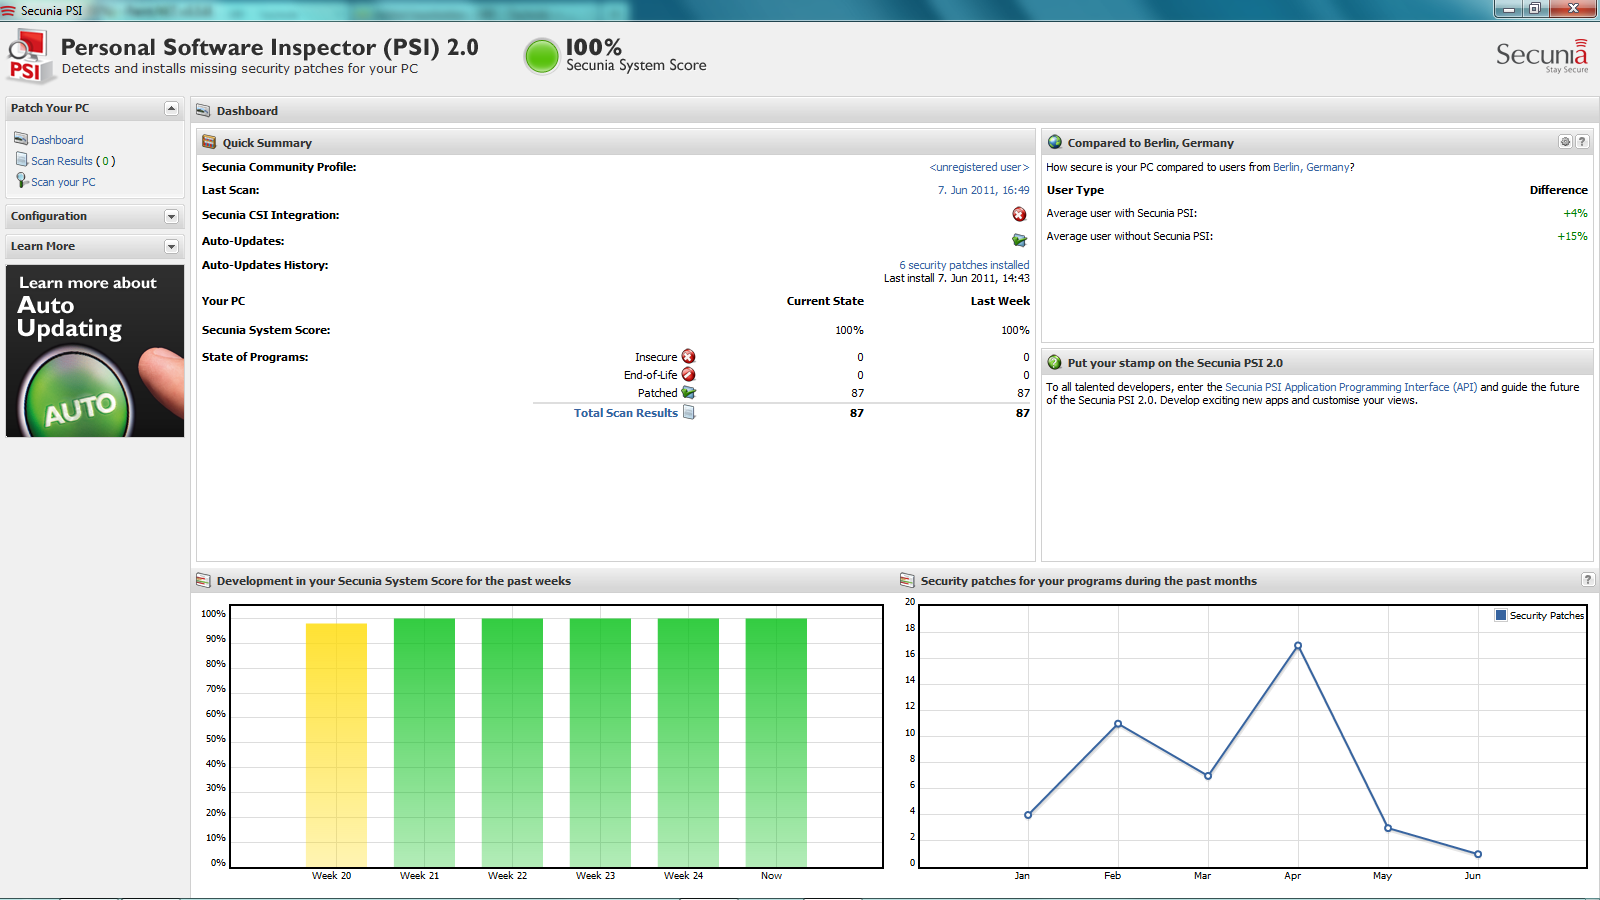The height and width of the screenshot is (900, 1600).
Task: Click the Apr peak data point
Action: [x=1298, y=646]
